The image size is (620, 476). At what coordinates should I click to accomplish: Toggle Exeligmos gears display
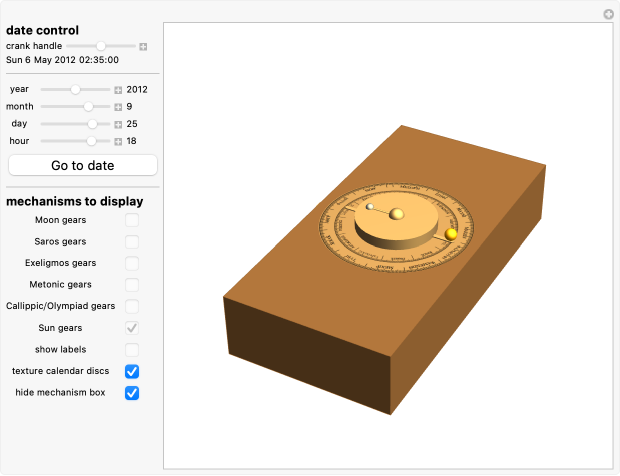[132, 263]
